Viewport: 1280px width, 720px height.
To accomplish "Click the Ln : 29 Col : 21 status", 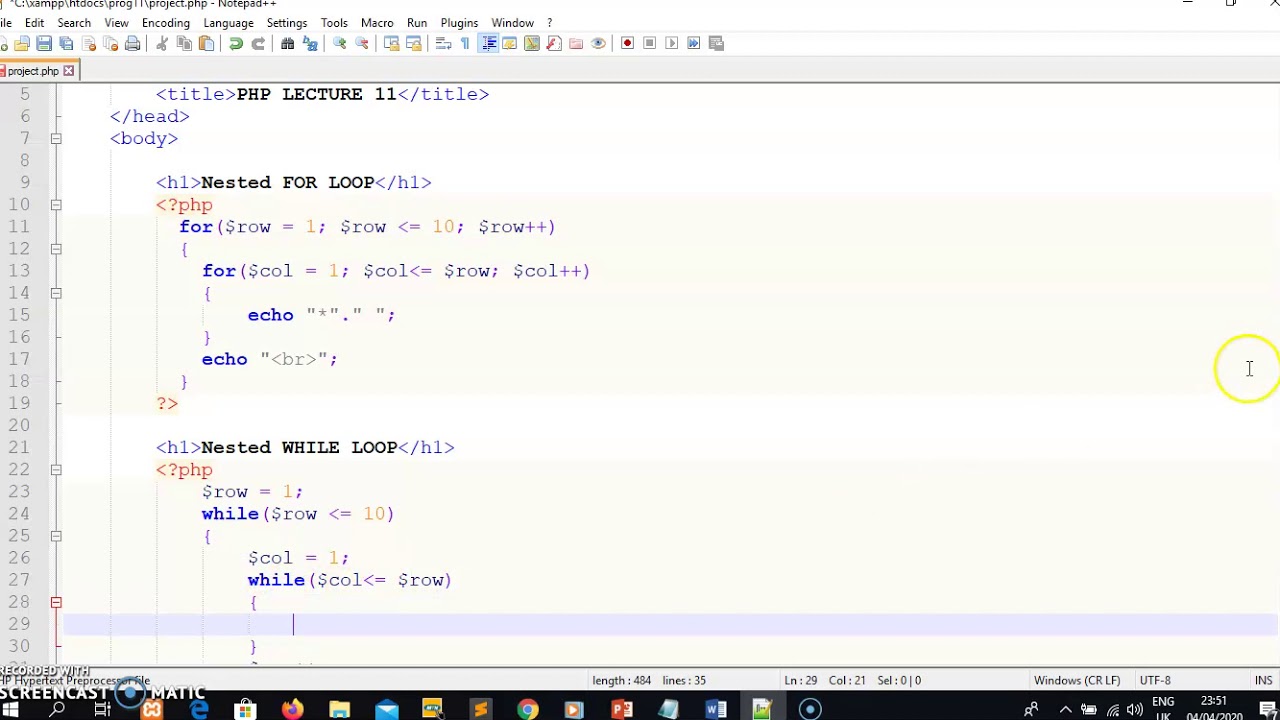I will coord(825,680).
